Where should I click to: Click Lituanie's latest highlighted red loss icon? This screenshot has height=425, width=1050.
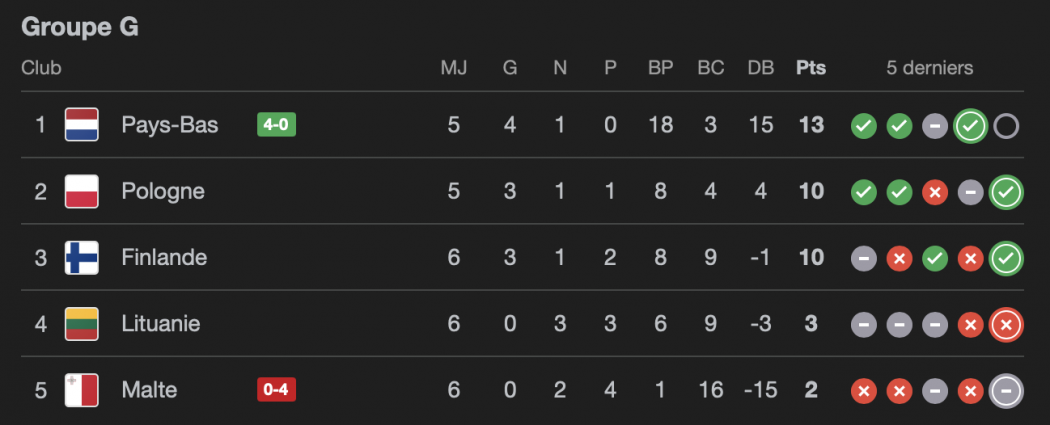[x=1006, y=325]
